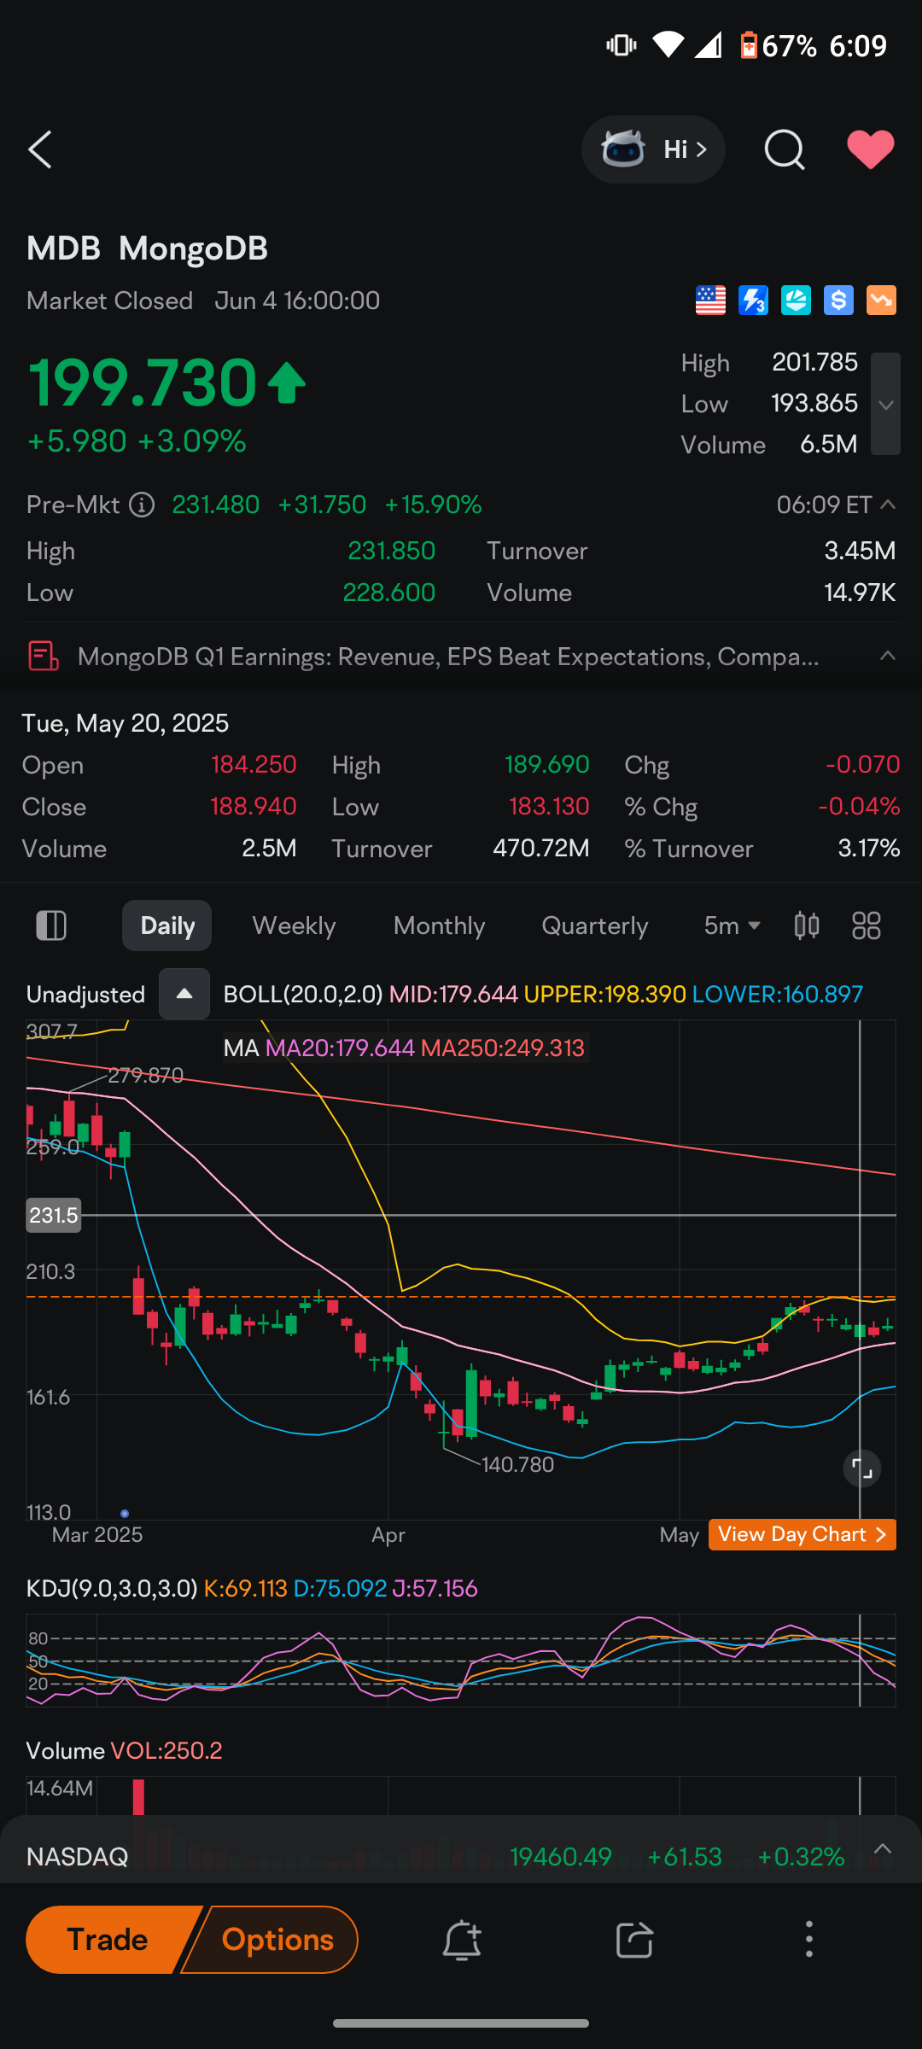The image size is (922, 2049).
Task: Collapse the pre-market panel chevron at 06:09 ET
Action: [x=887, y=505]
